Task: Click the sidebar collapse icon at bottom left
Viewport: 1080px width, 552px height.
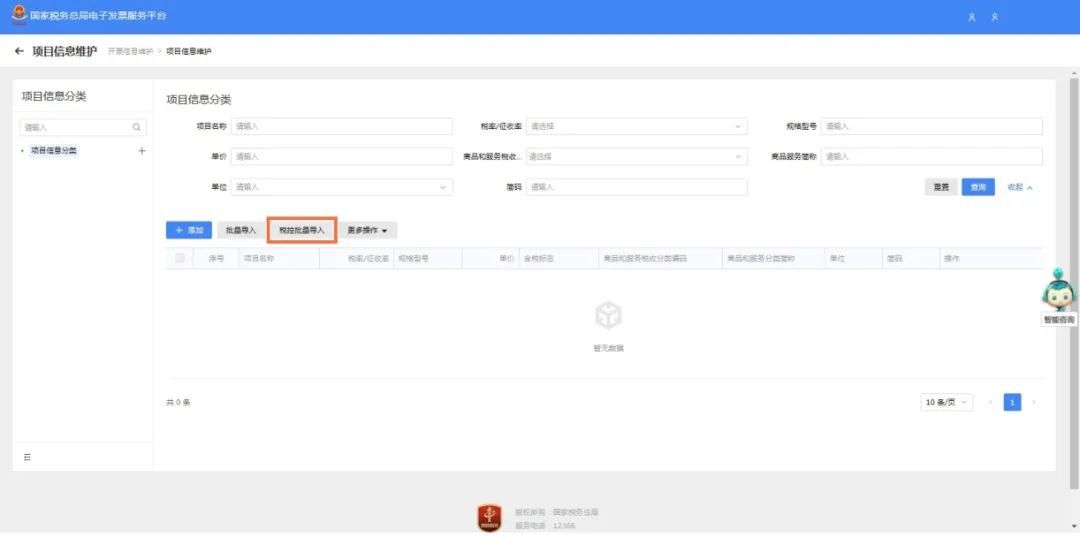Action: pyautogui.click(x=27, y=457)
